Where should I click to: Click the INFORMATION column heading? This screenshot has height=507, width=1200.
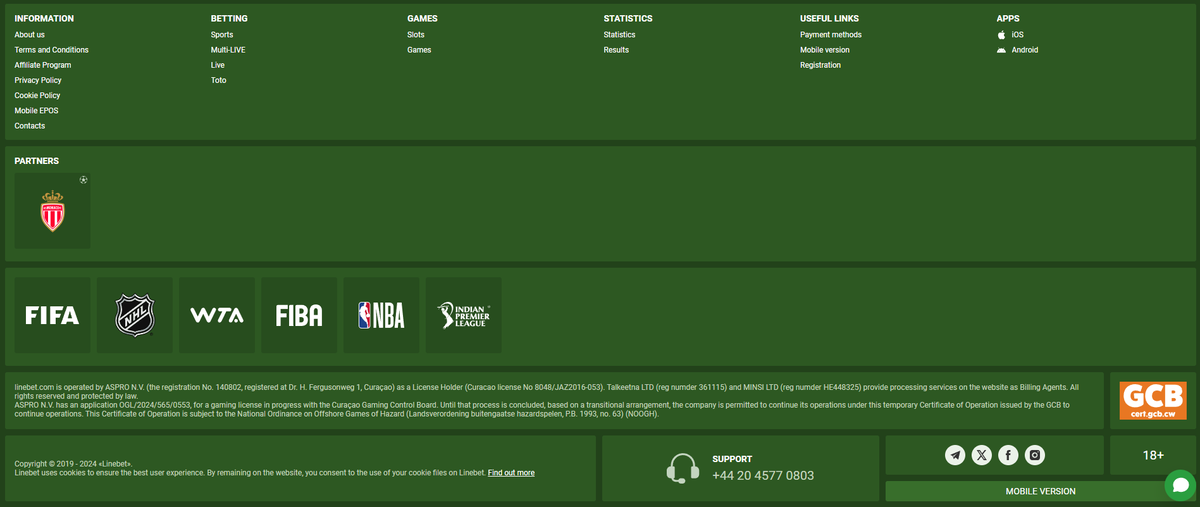pyautogui.click(x=44, y=19)
